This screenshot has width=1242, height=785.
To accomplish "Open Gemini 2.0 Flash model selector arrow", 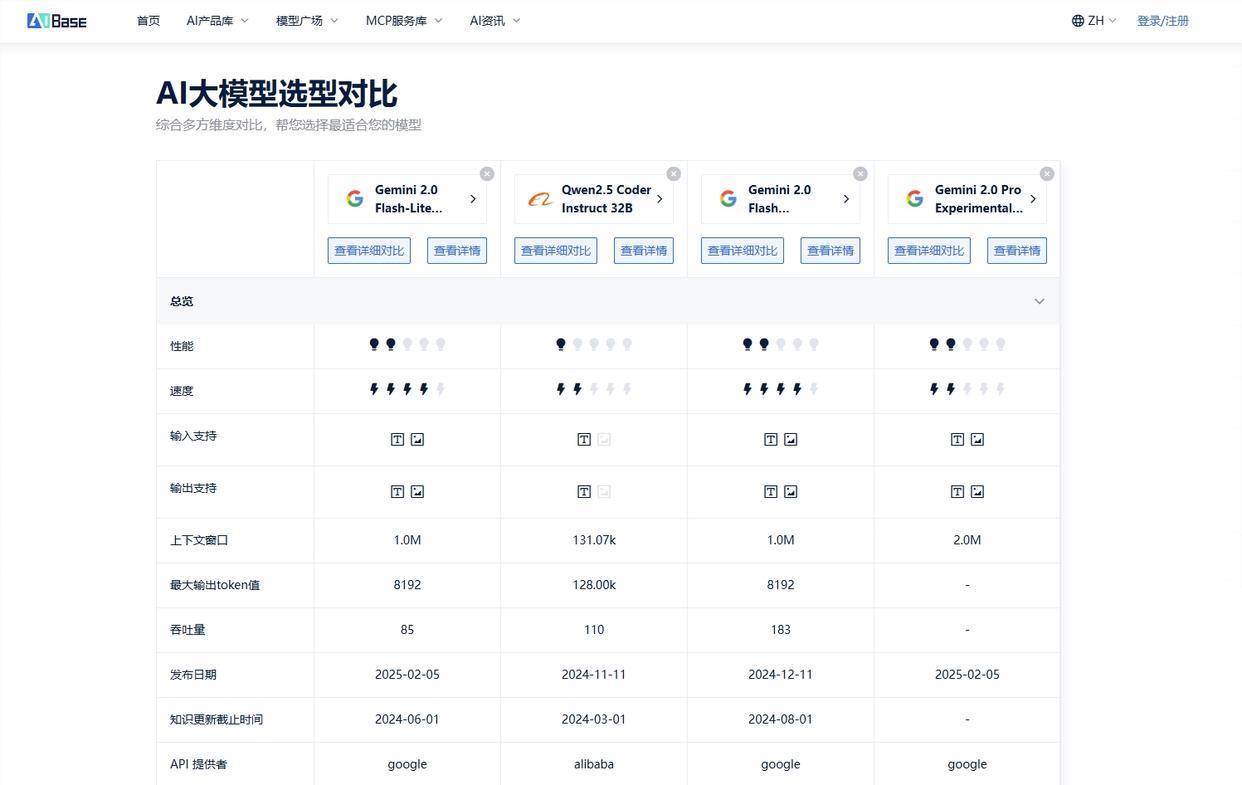I will pyautogui.click(x=846, y=199).
